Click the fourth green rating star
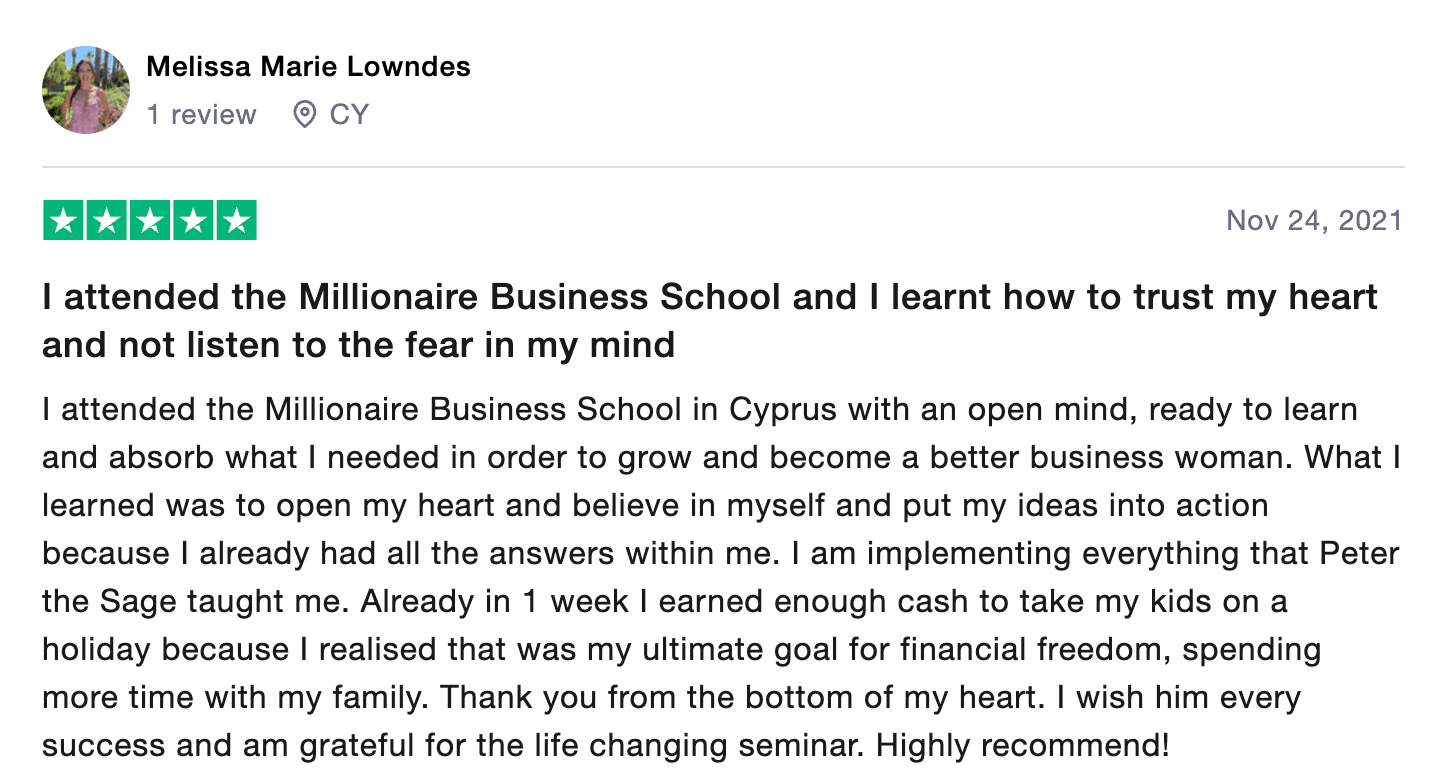1450x784 pixels. coord(193,221)
